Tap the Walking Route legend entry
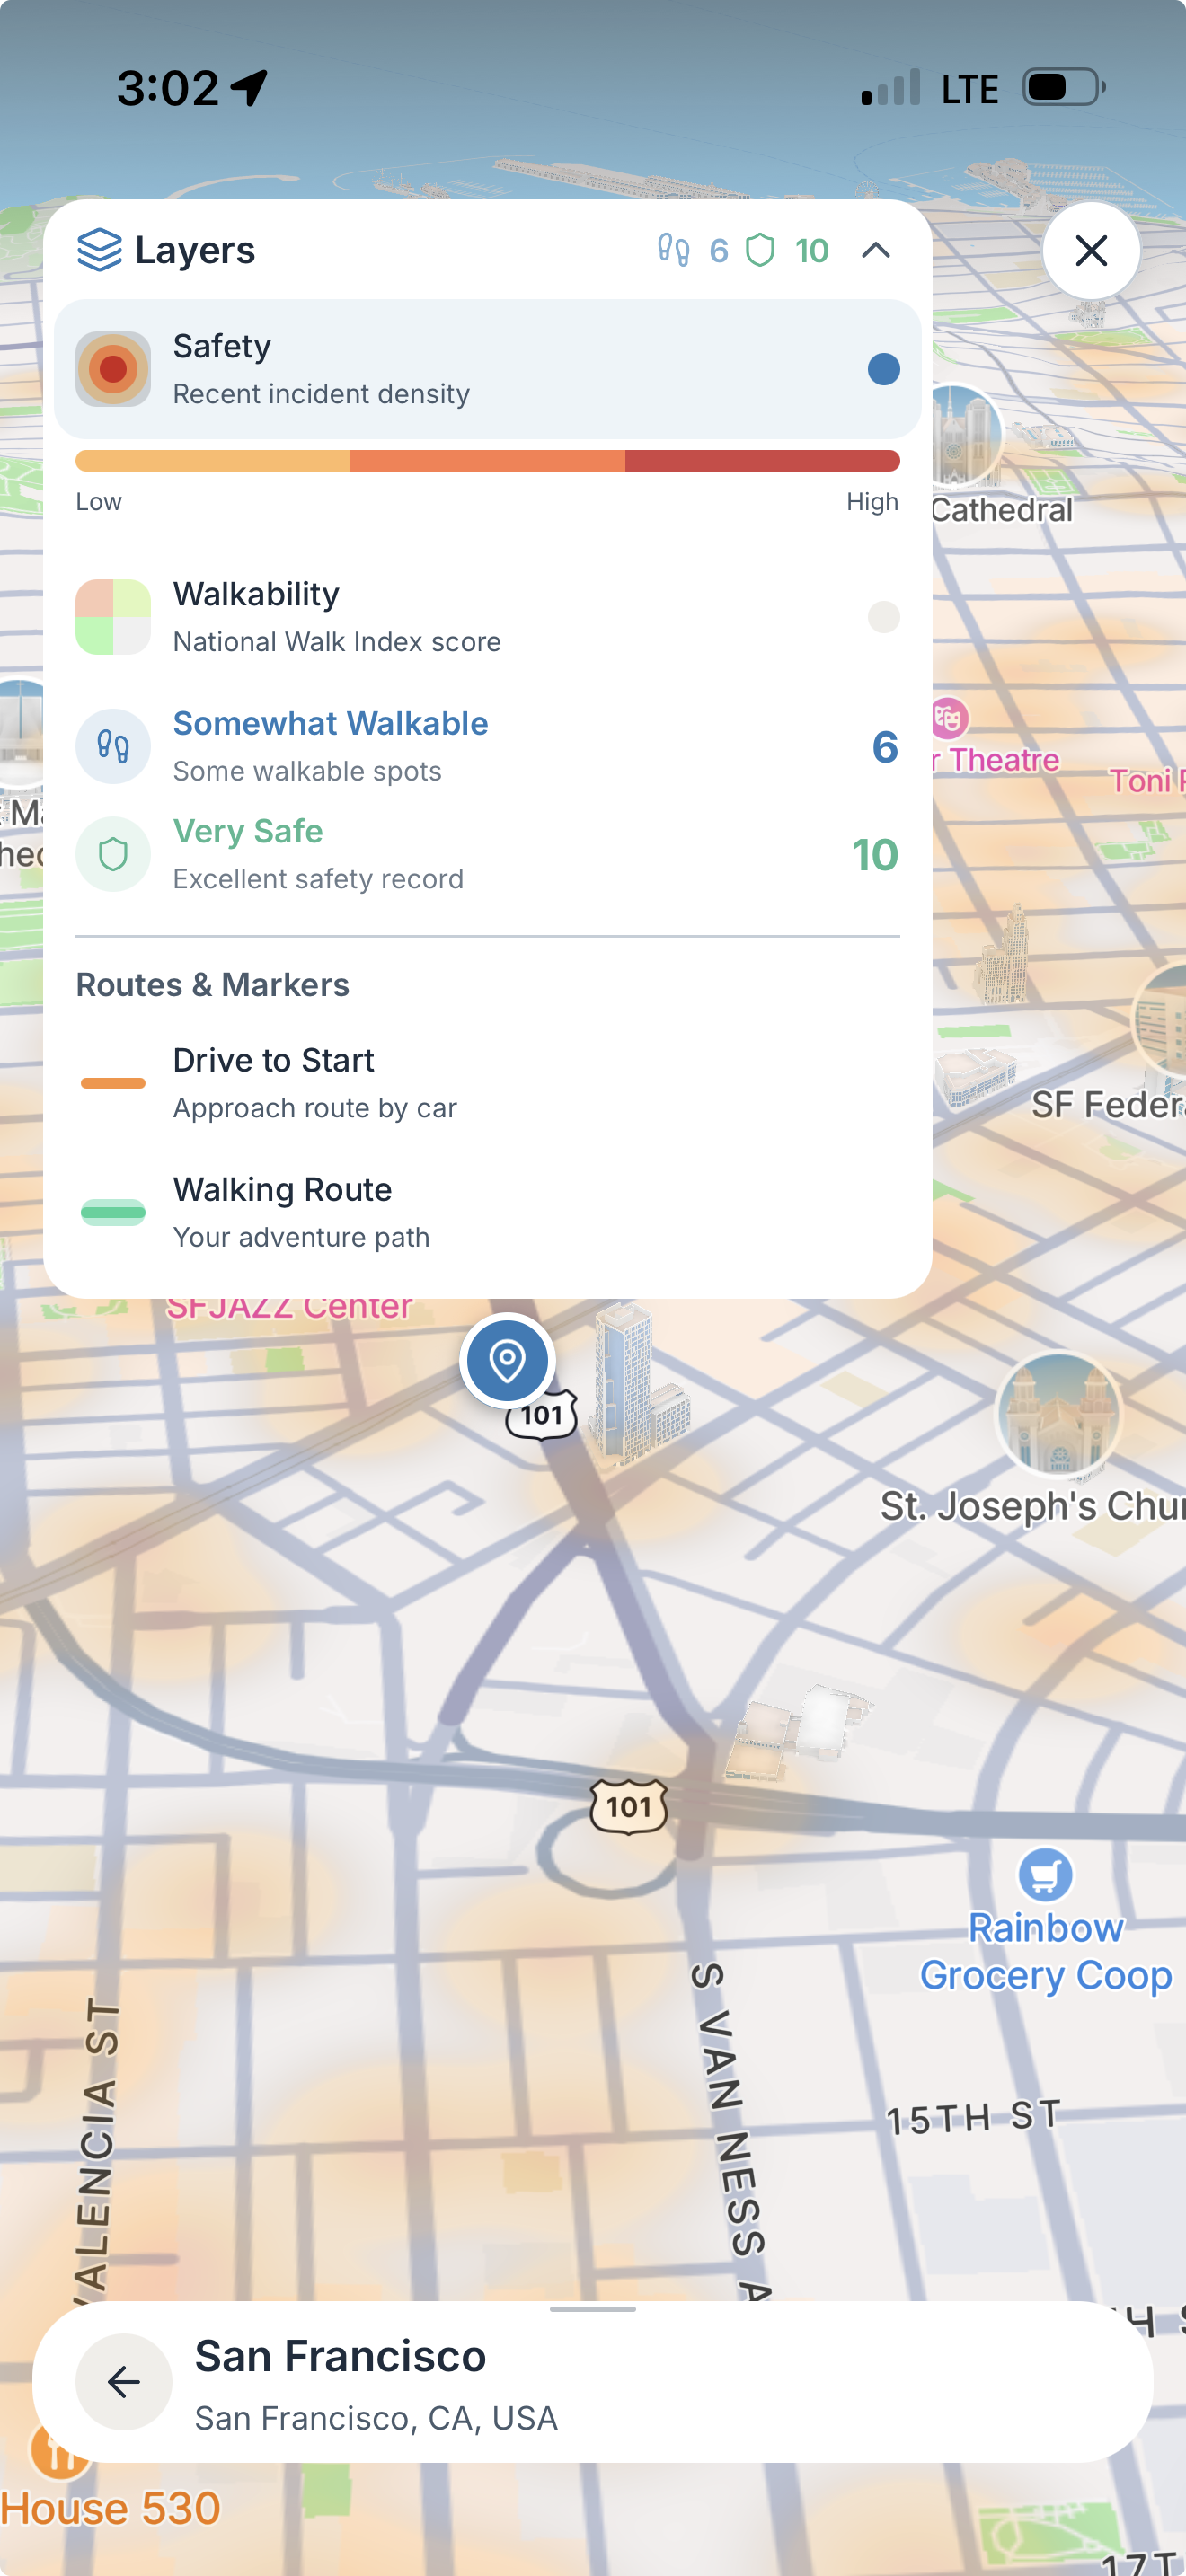 (488, 1212)
